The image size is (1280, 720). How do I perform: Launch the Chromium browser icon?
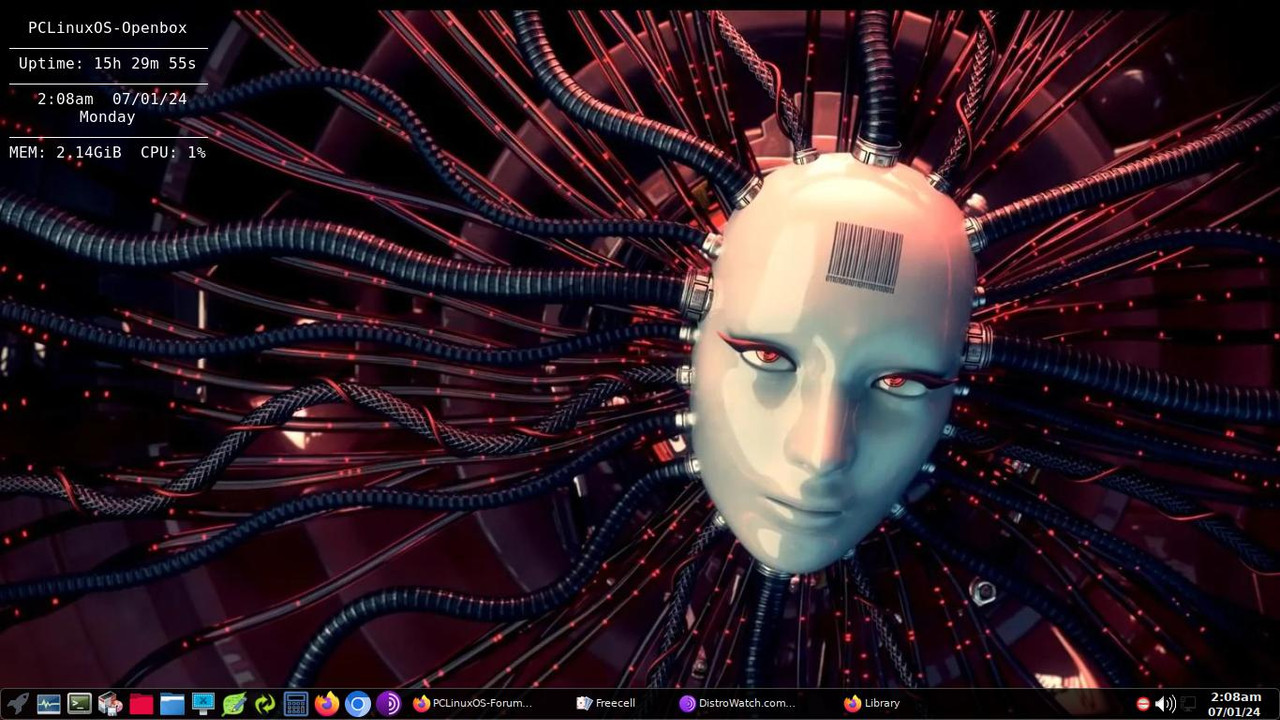click(358, 704)
